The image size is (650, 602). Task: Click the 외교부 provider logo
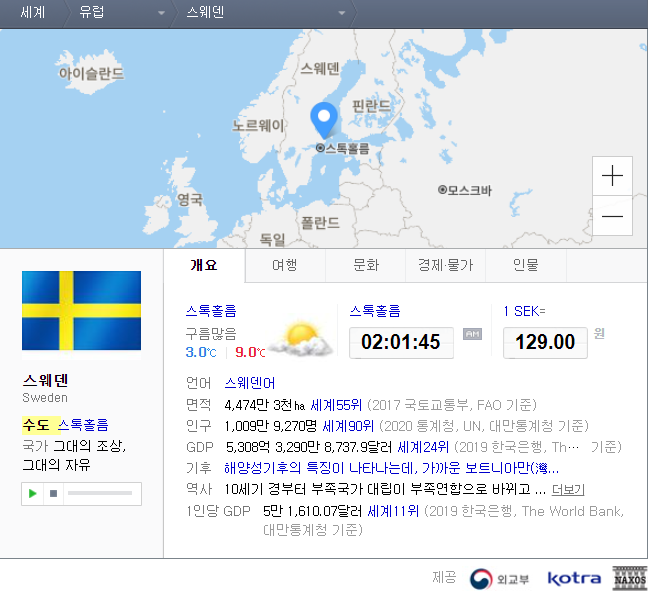500,579
